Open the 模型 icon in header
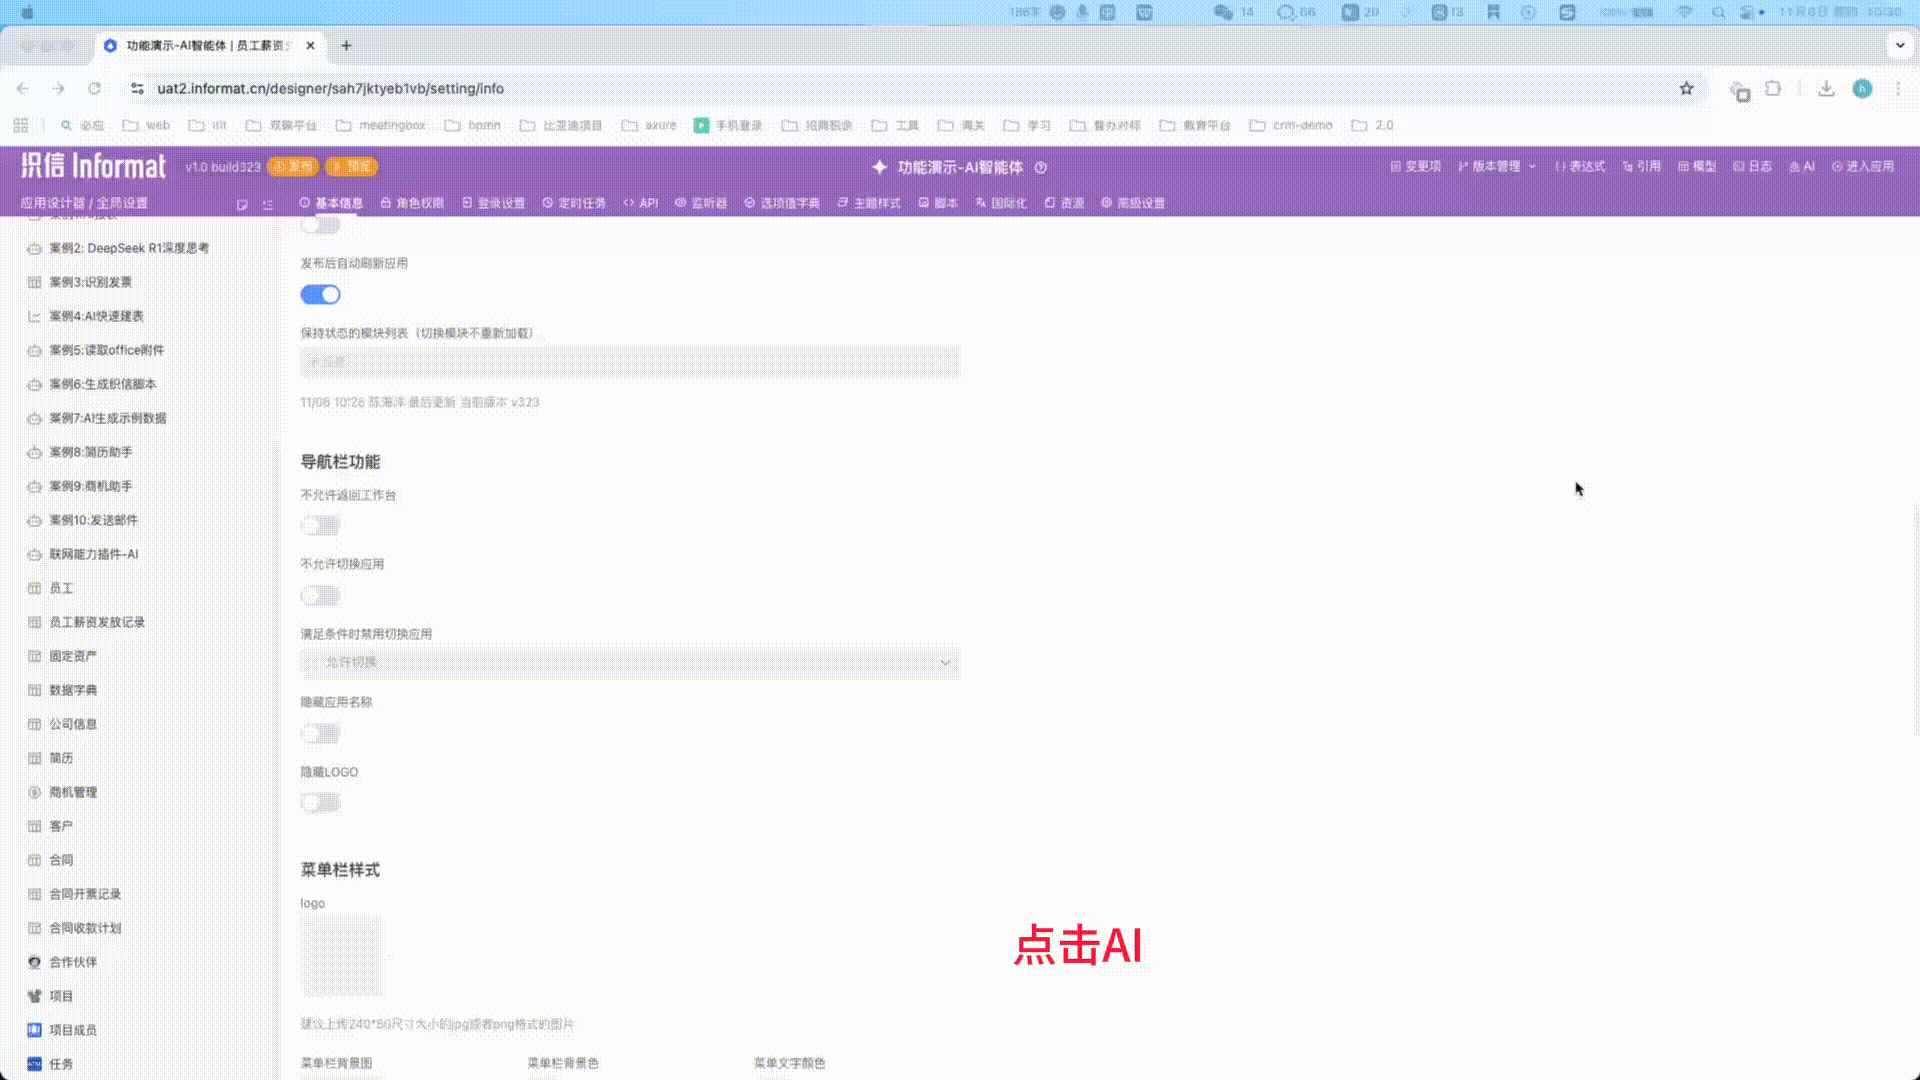Viewport: 1920px width, 1080px height. (1696, 167)
